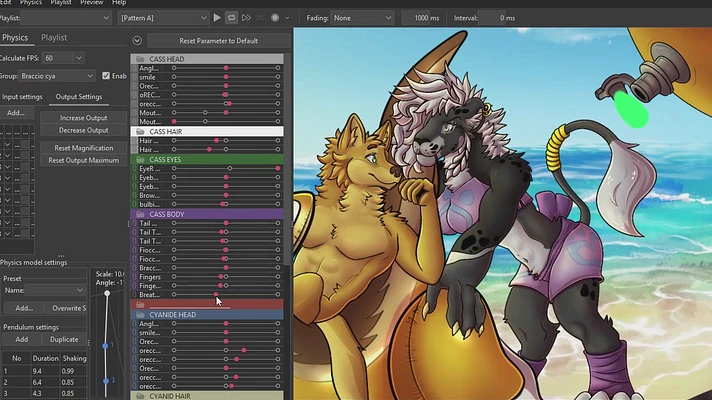This screenshot has height=400, width=712.
Task: Switch to the Input settings tab
Action: pyautogui.click(x=22, y=97)
